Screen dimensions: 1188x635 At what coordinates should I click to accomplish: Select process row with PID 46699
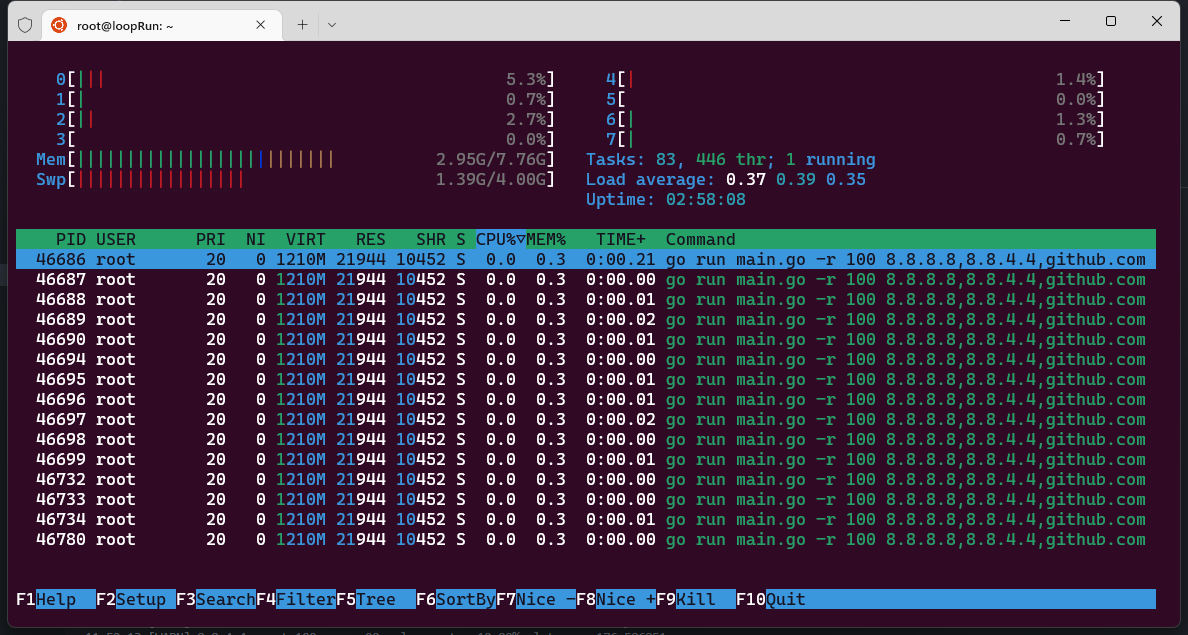[x=586, y=459]
